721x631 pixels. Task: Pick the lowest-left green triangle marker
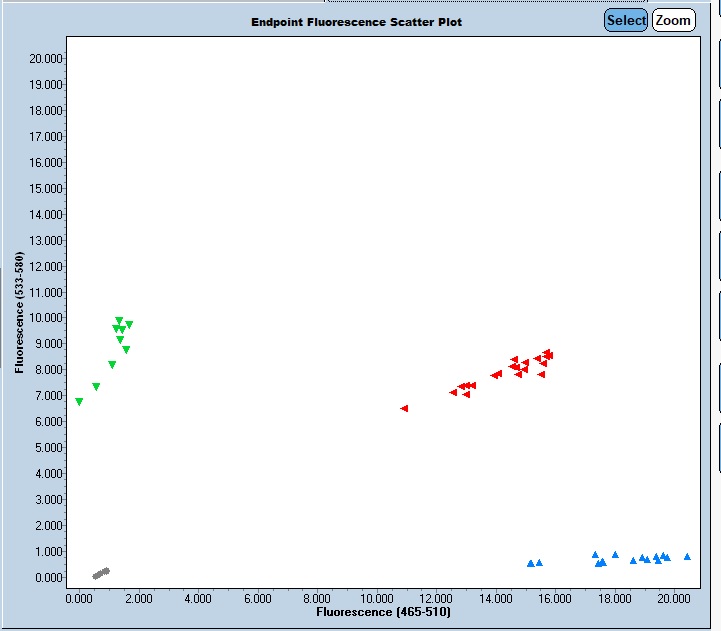(x=79, y=402)
